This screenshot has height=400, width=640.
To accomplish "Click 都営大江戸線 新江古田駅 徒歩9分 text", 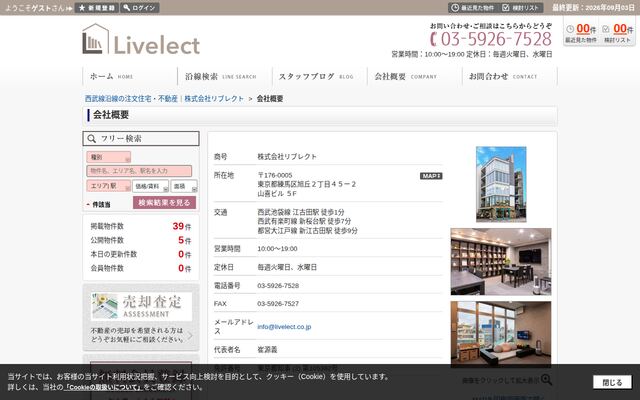I will click(x=307, y=231).
